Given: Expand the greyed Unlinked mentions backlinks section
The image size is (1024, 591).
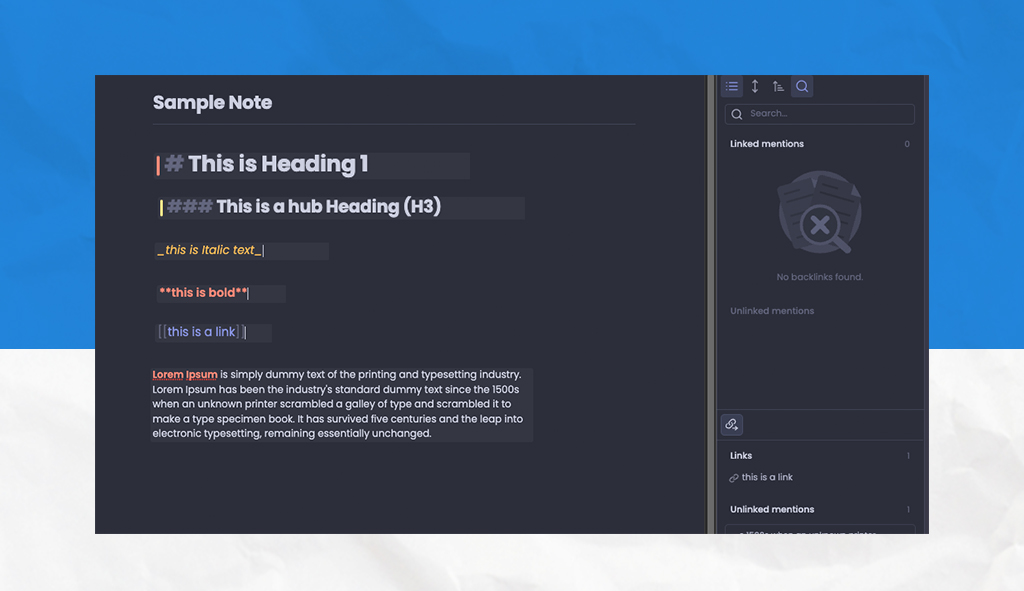Looking at the screenshot, I should pyautogui.click(x=772, y=311).
